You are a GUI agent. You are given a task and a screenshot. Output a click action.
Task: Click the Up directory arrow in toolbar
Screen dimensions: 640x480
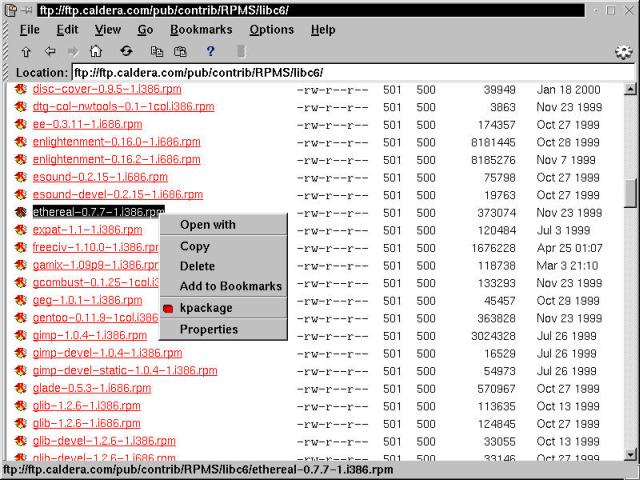26,51
